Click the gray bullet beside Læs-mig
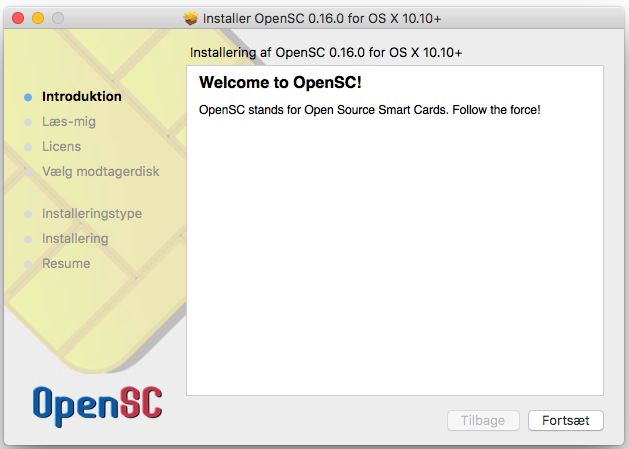629x449 pixels. pyautogui.click(x=28, y=122)
